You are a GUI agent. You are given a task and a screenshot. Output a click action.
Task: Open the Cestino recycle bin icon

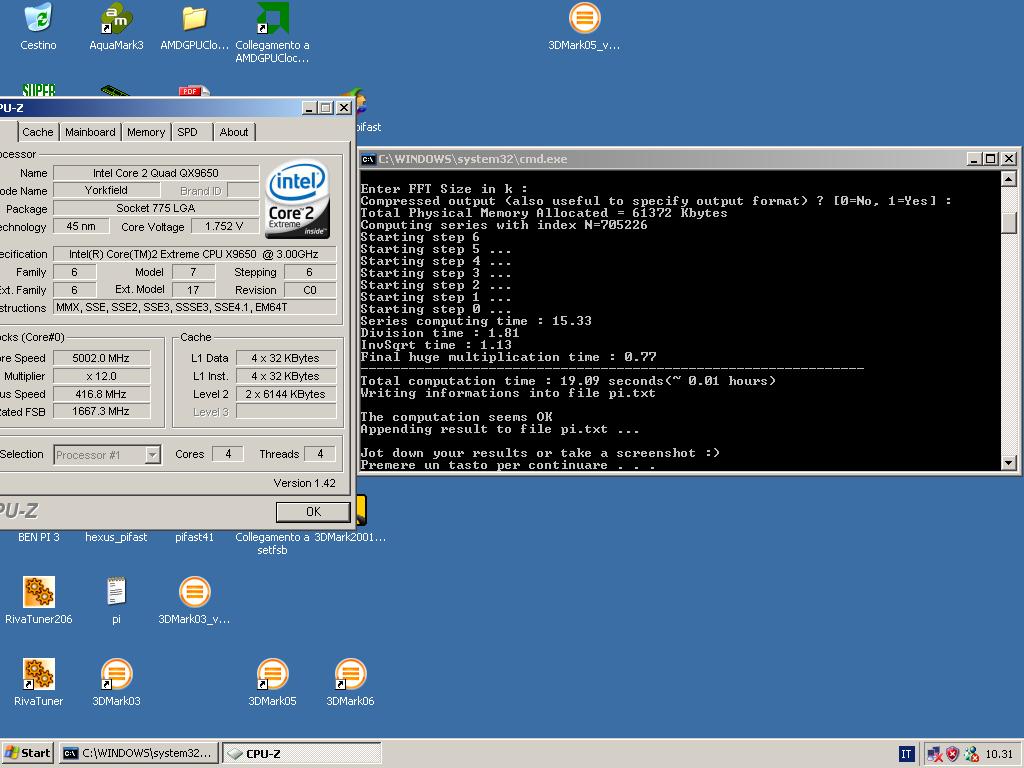(x=38, y=18)
